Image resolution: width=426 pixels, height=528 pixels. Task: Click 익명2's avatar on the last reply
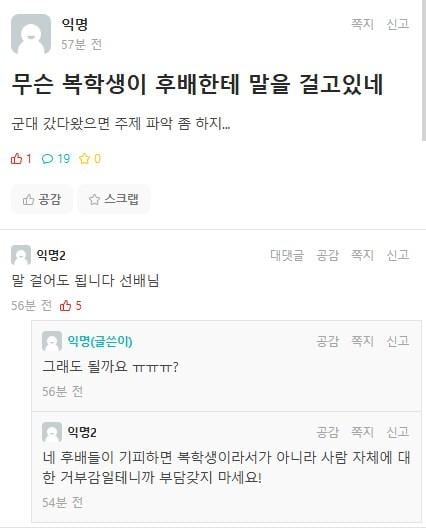[52, 432]
